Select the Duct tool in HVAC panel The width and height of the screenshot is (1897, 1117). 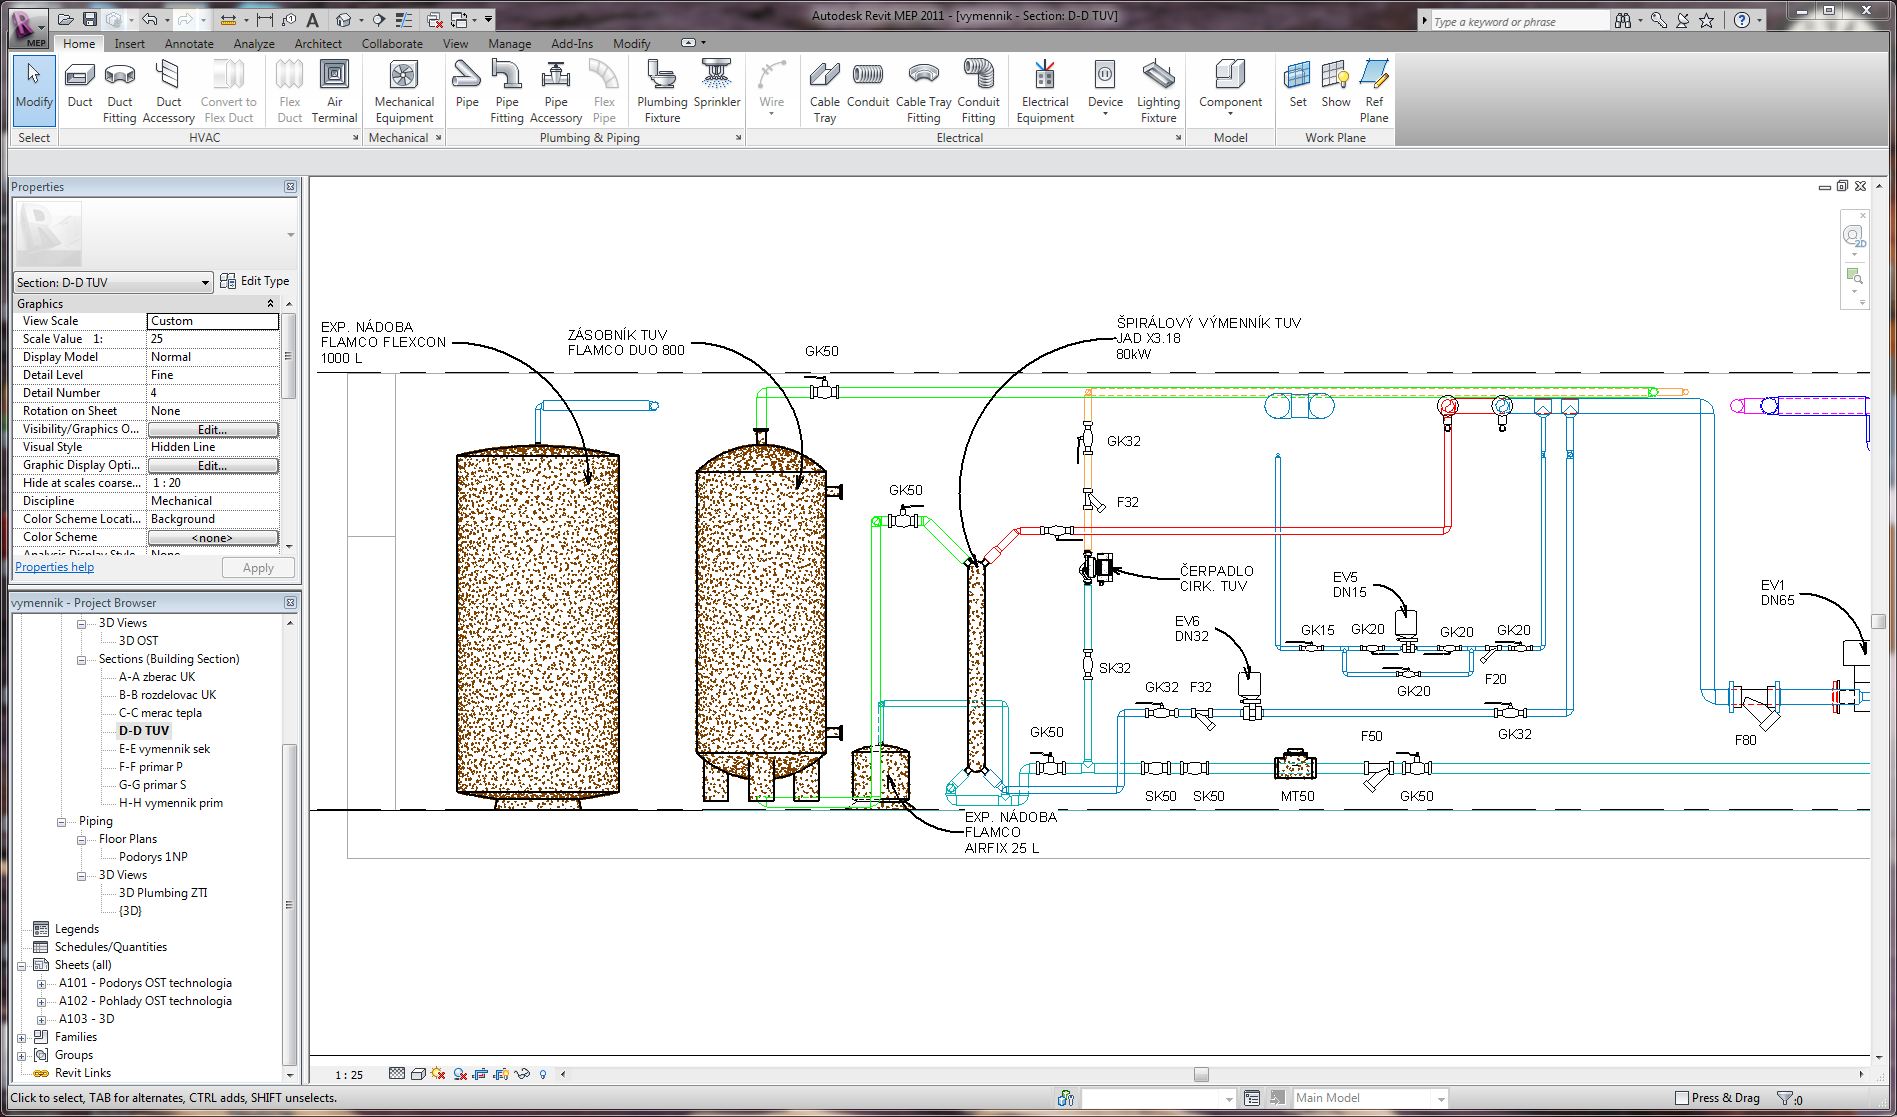coord(80,86)
